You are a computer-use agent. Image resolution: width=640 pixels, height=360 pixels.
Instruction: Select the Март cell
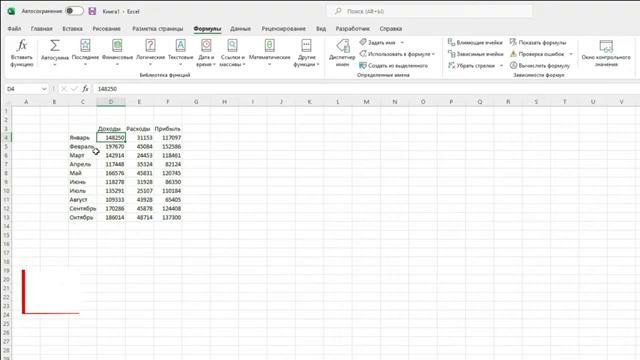tap(82, 156)
